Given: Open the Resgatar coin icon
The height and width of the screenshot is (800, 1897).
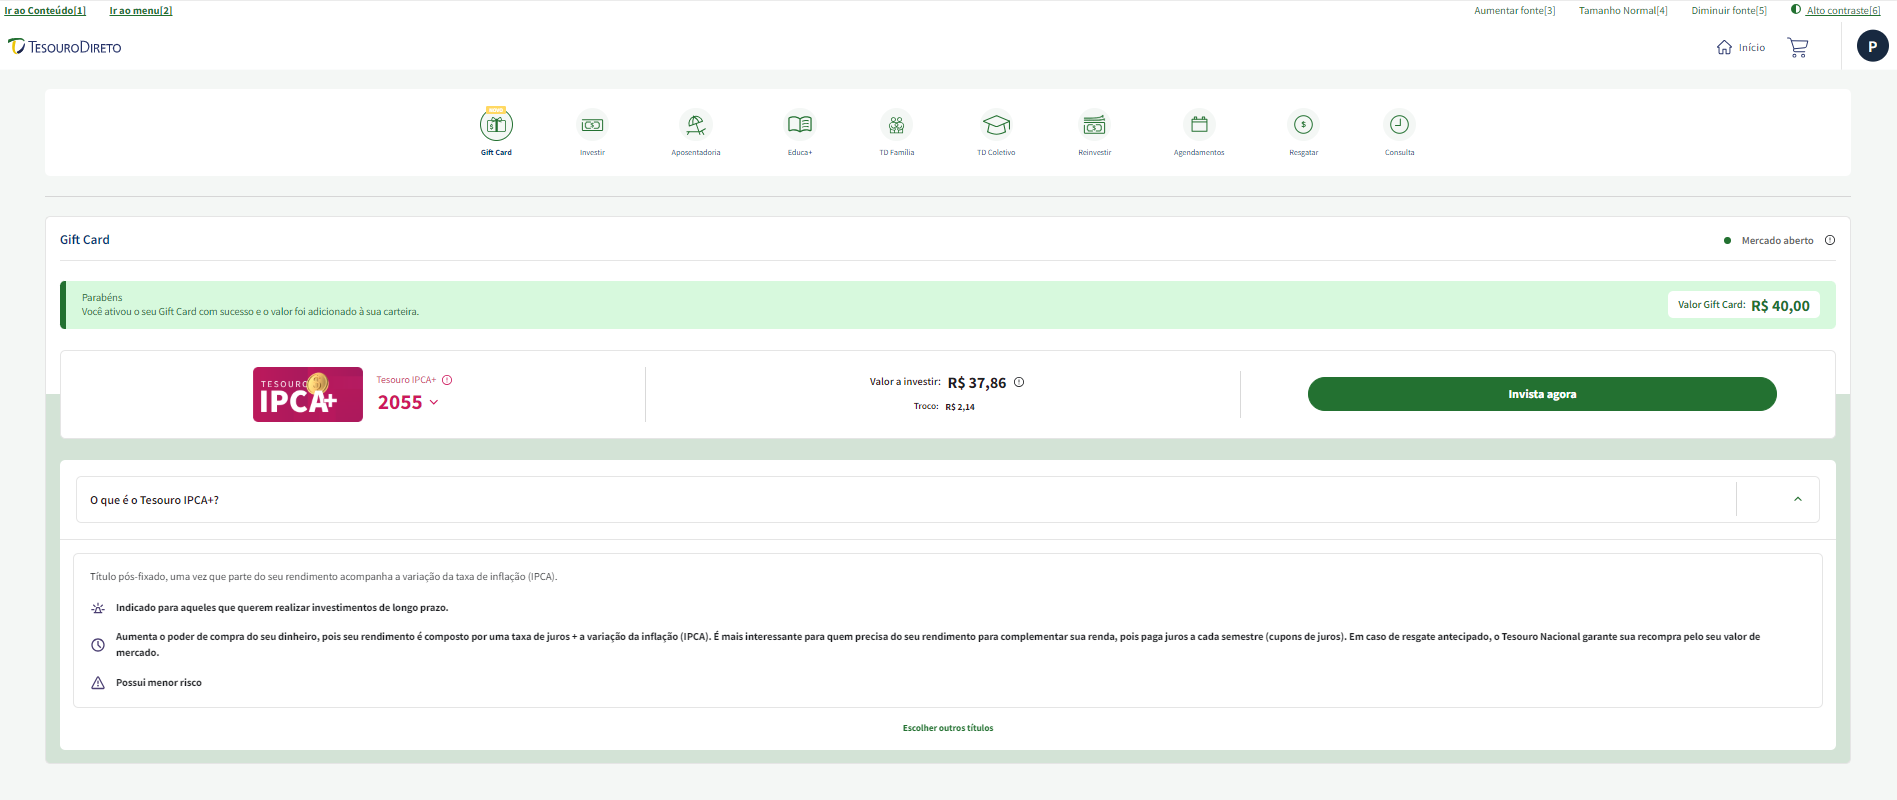Looking at the screenshot, I should click(x=1303, y=125).
